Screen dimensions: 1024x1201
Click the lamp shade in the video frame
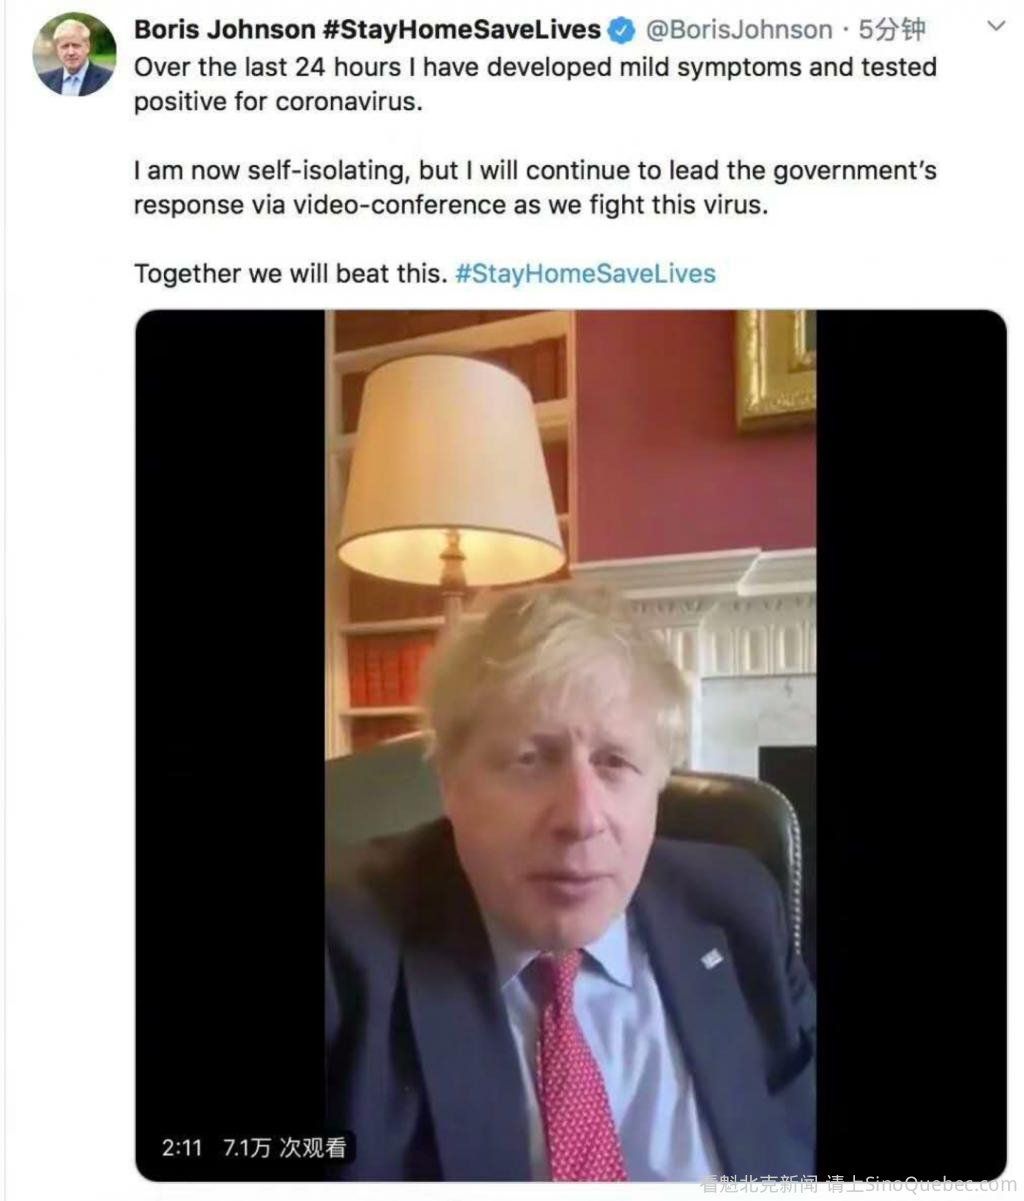[449, 470]
